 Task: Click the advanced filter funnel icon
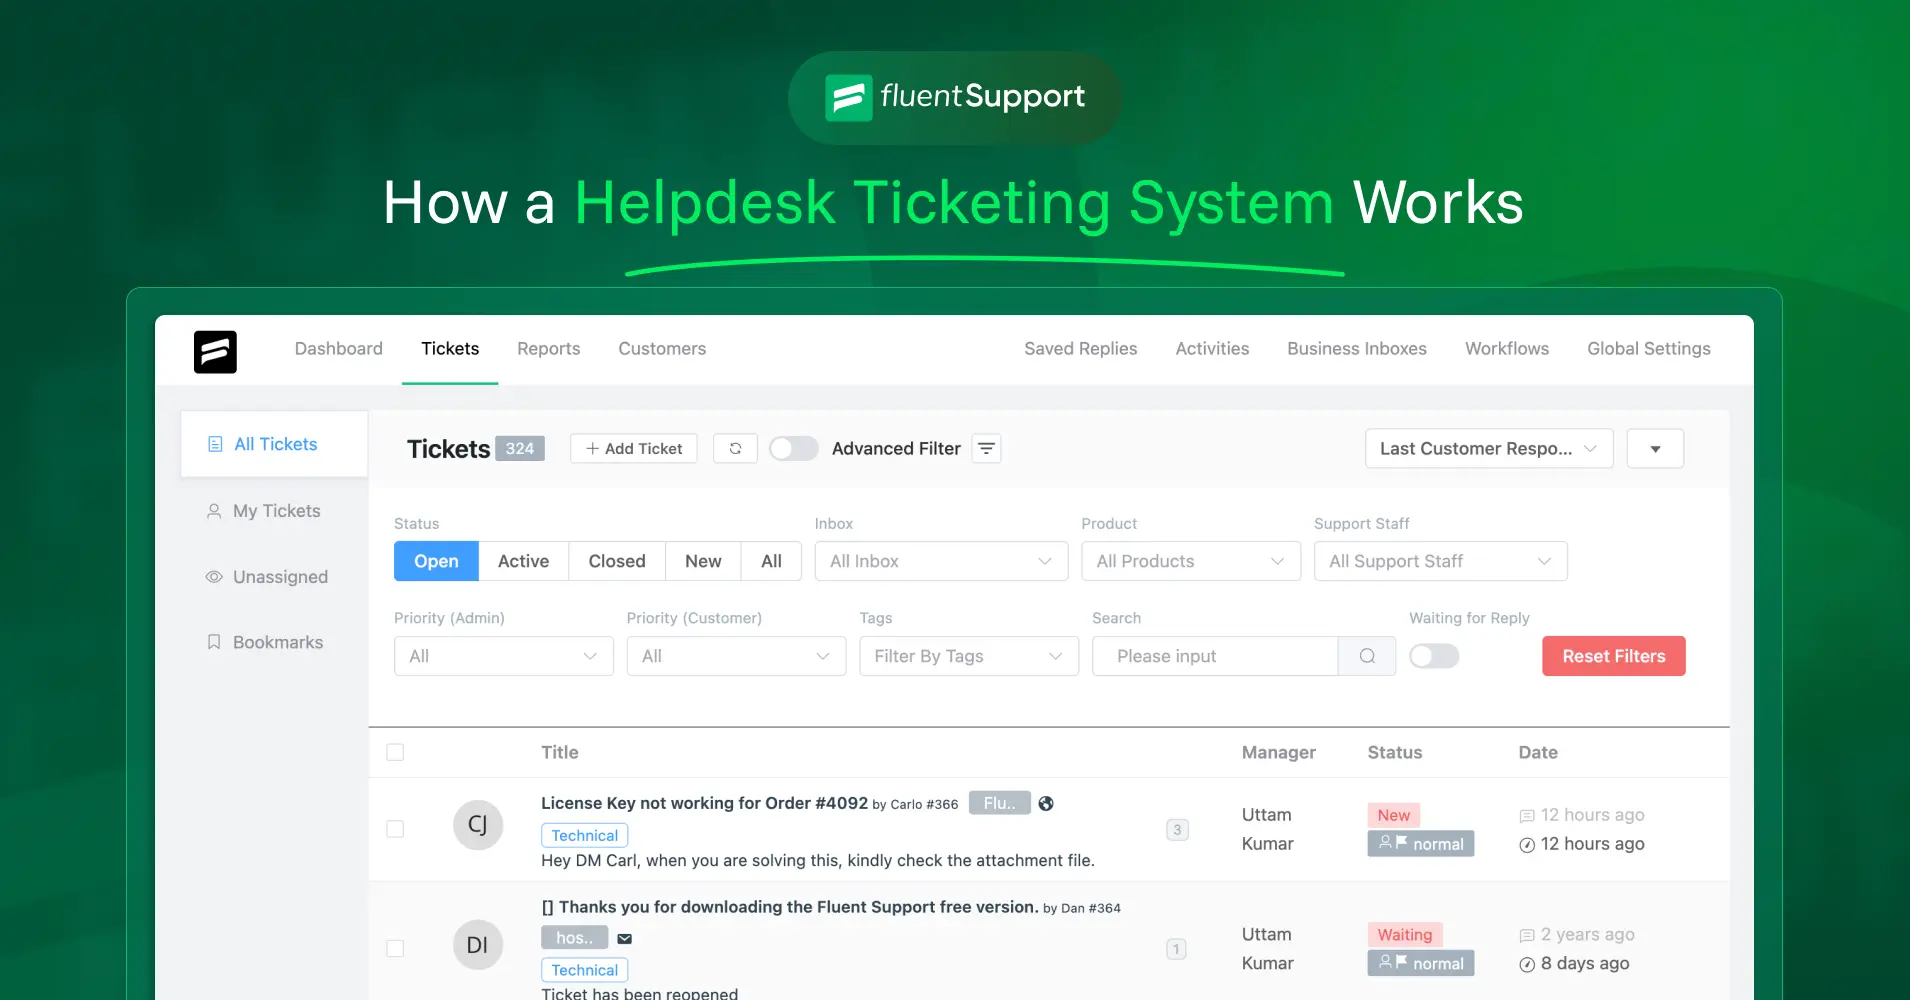pyautogui.click(x=986, y=448)
